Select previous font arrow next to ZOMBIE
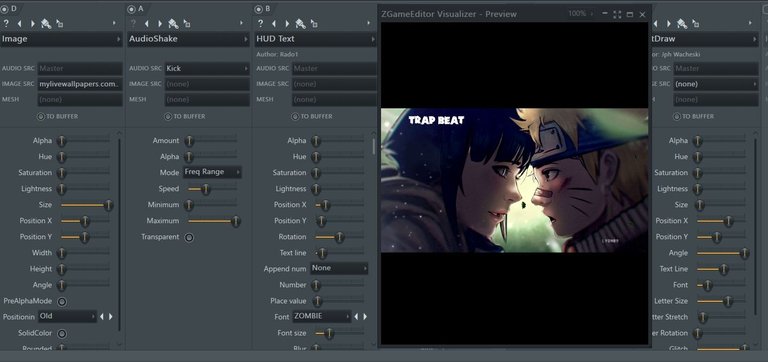This screenshot has height=362, width=768. pyautogui.click(x=356, y=317)
